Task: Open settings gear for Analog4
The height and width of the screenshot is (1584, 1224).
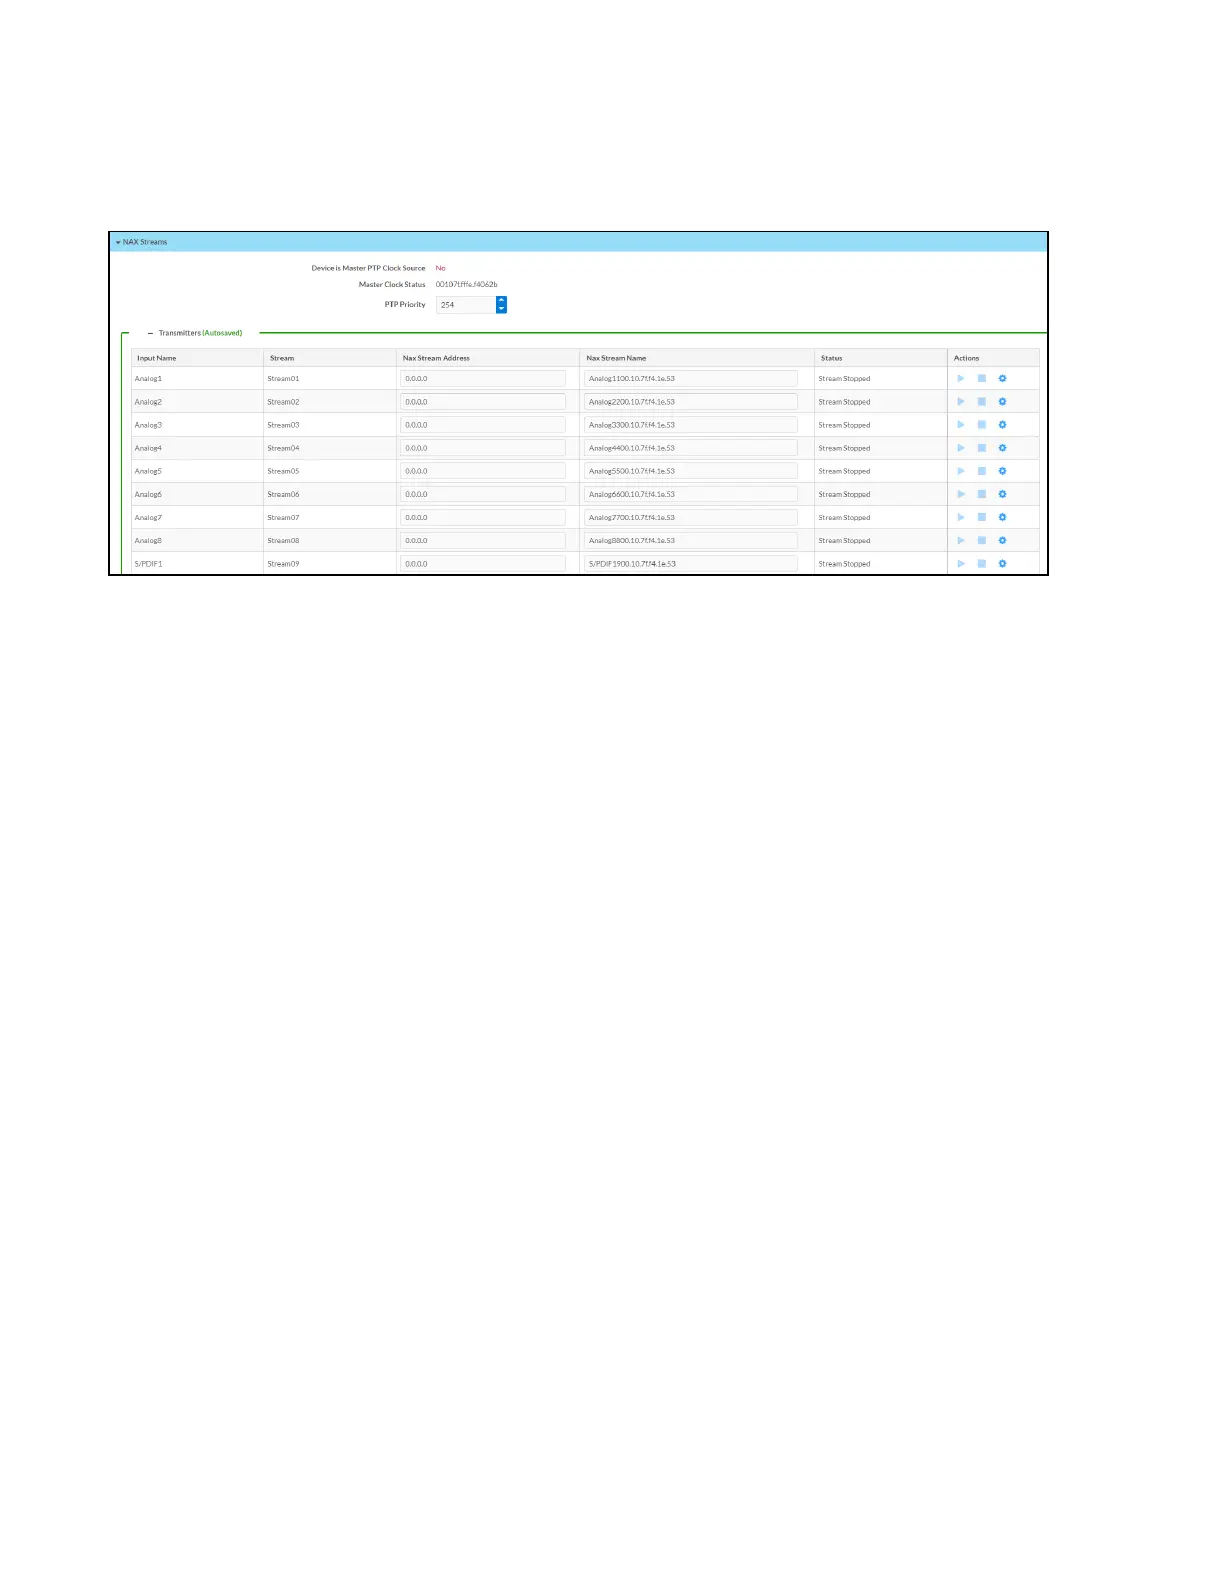Action: [x=1002, y=448]
